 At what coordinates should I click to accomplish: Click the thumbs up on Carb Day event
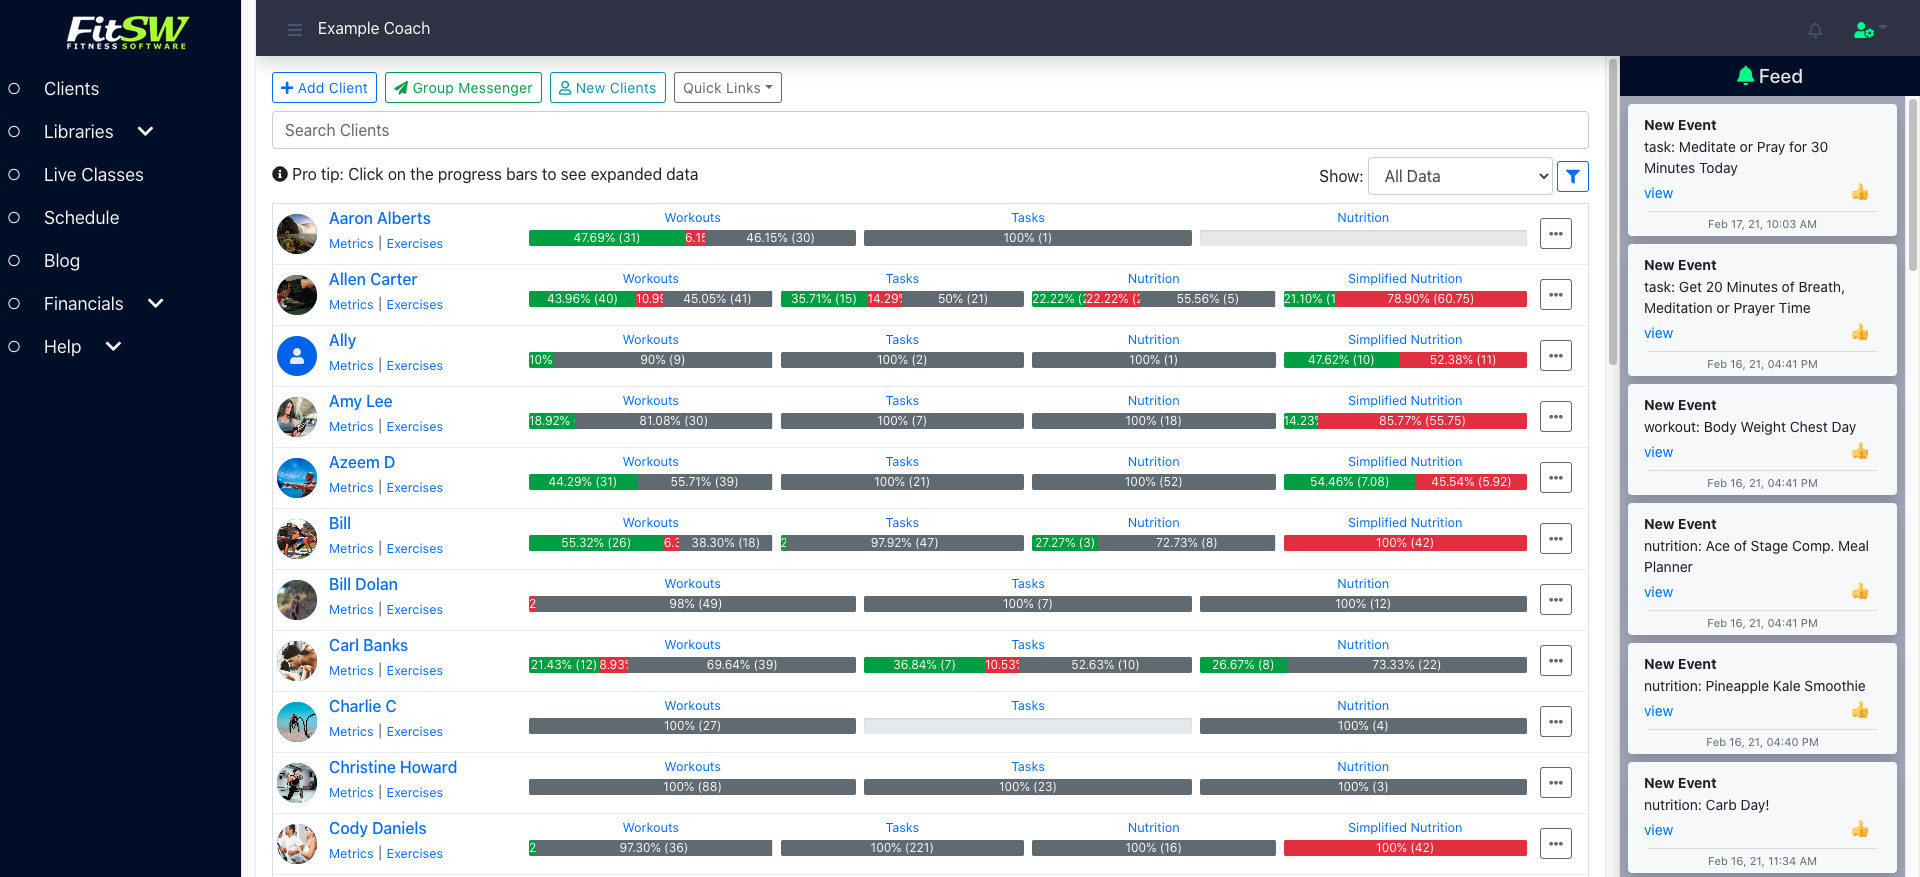pos(1859,830)
